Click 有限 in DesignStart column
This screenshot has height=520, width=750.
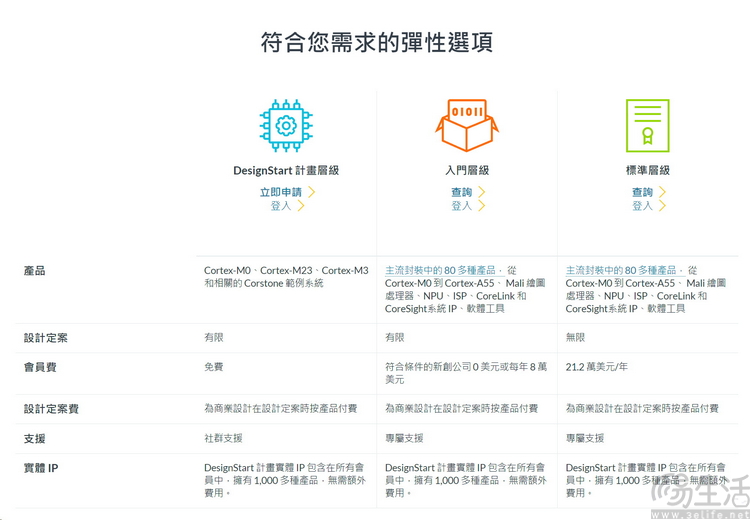214,337
